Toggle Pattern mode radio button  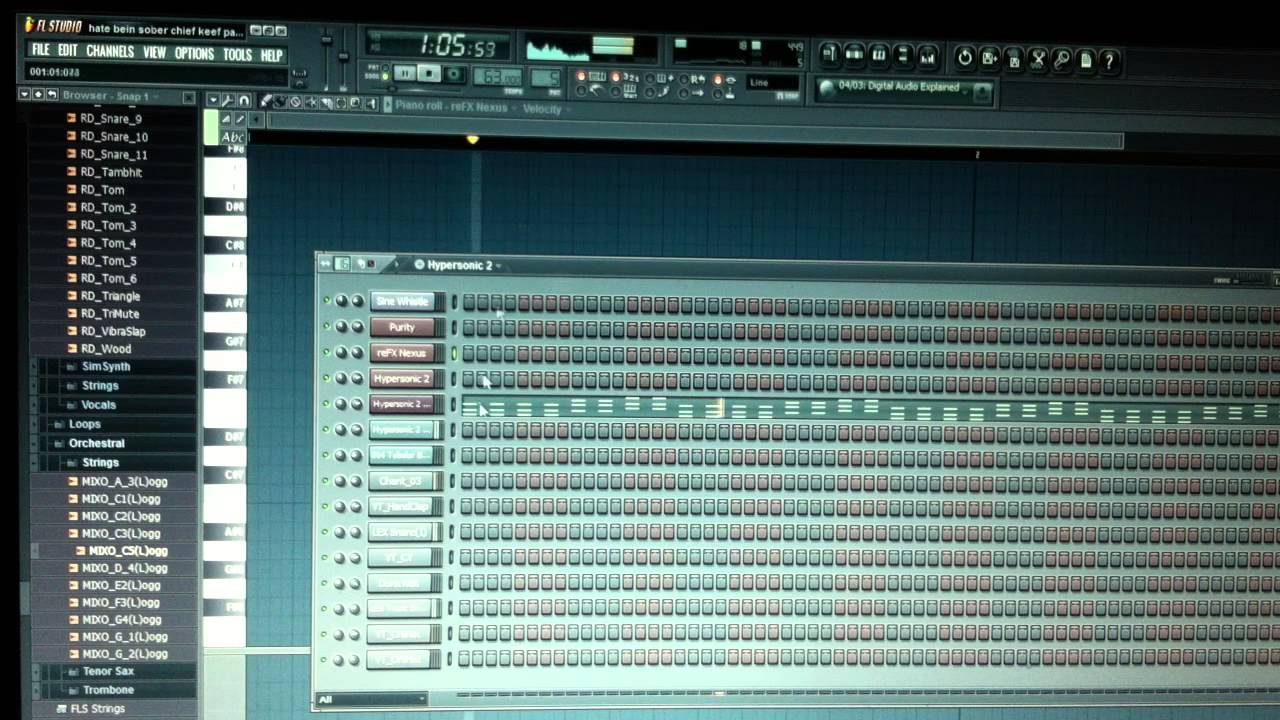point(385,67)
